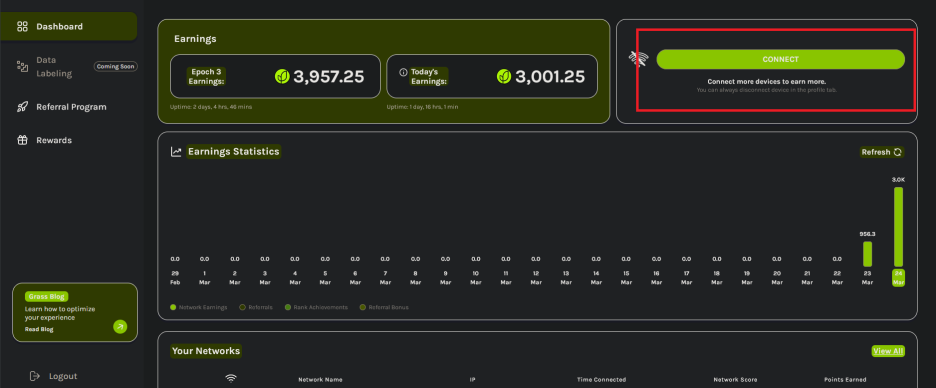Click the Referral Program rocket icon
936x388 pixels.
tap(22, 107)
